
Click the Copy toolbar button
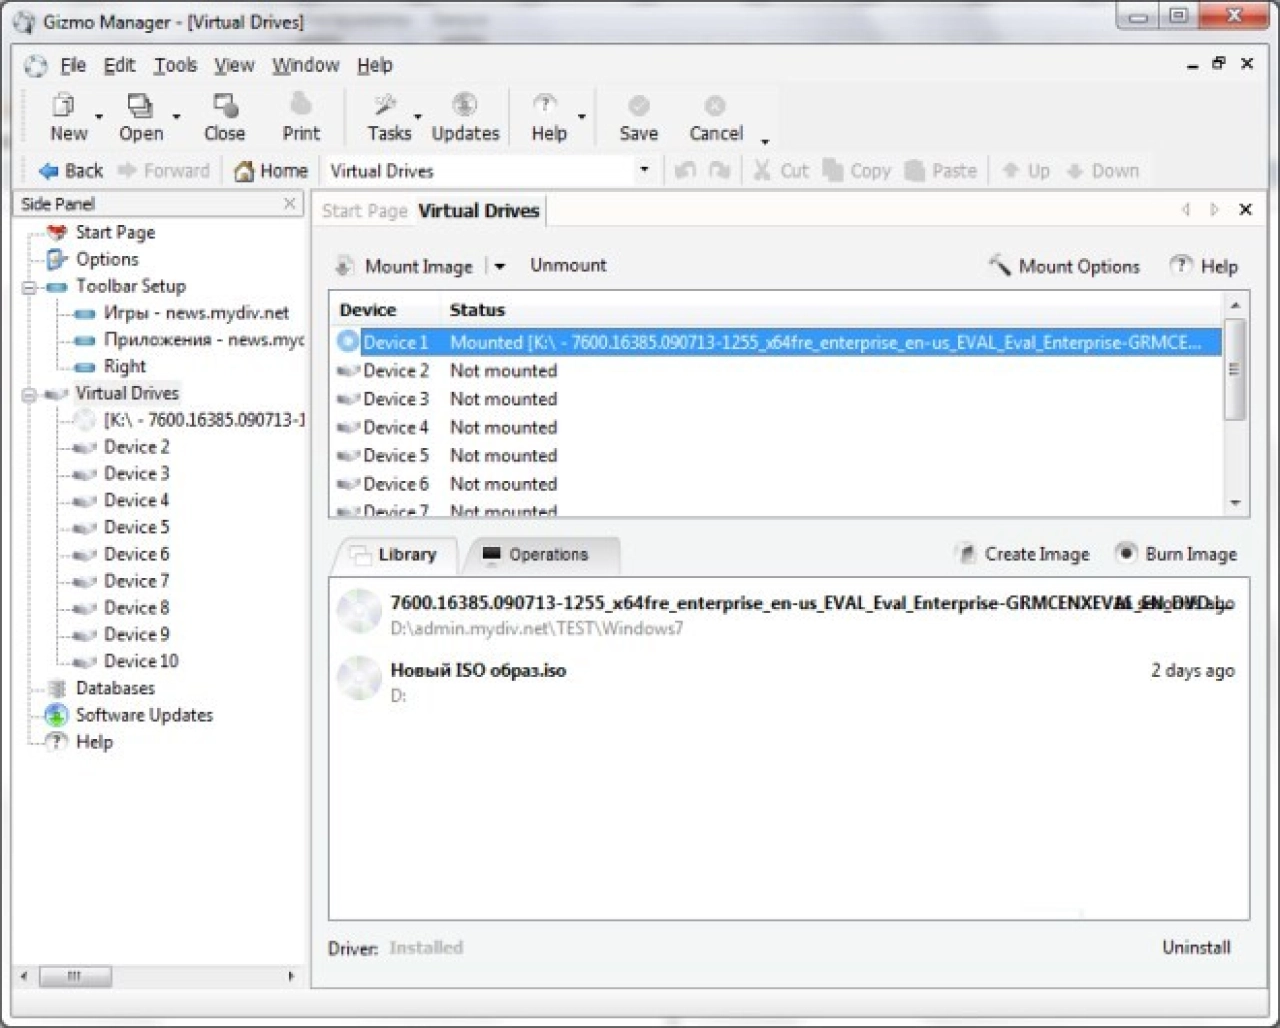tap(856, 171)
